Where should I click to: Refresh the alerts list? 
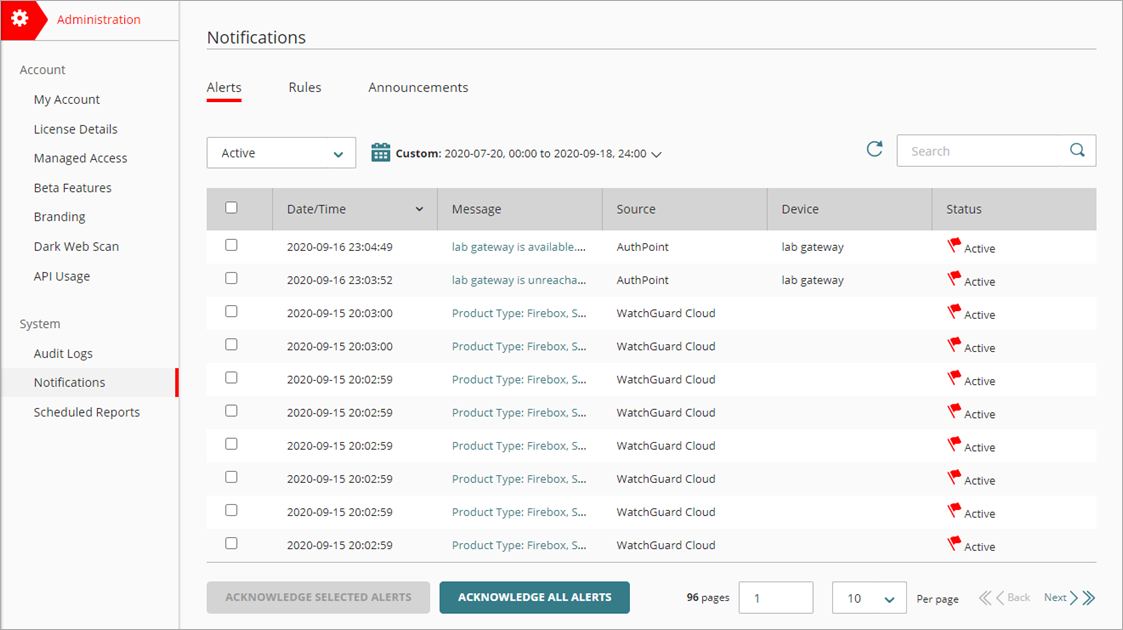[x=874, y=148]
